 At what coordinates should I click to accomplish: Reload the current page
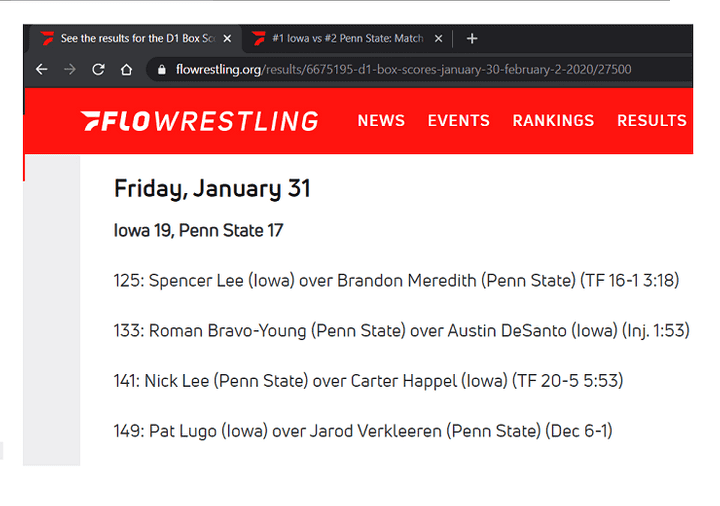coord(98,70)
